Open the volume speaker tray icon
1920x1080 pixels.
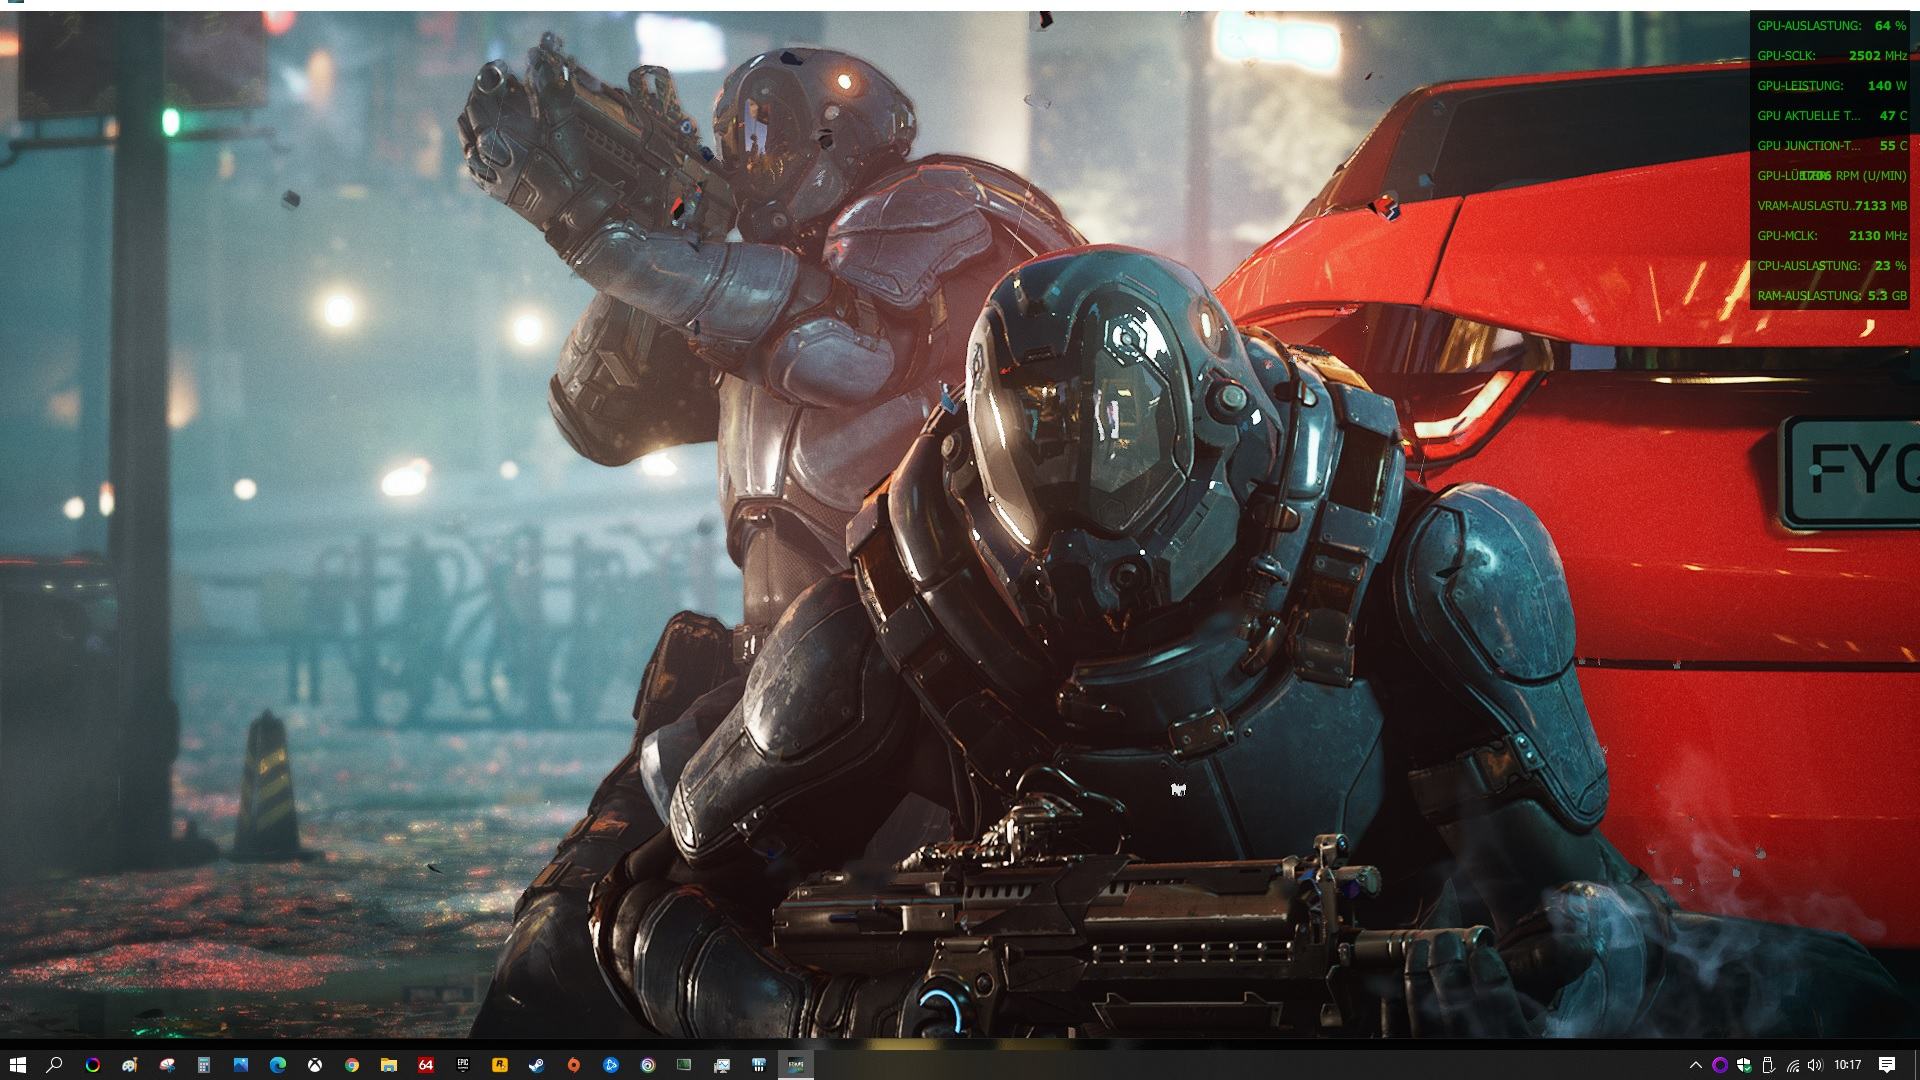tap(1815, 1065)
